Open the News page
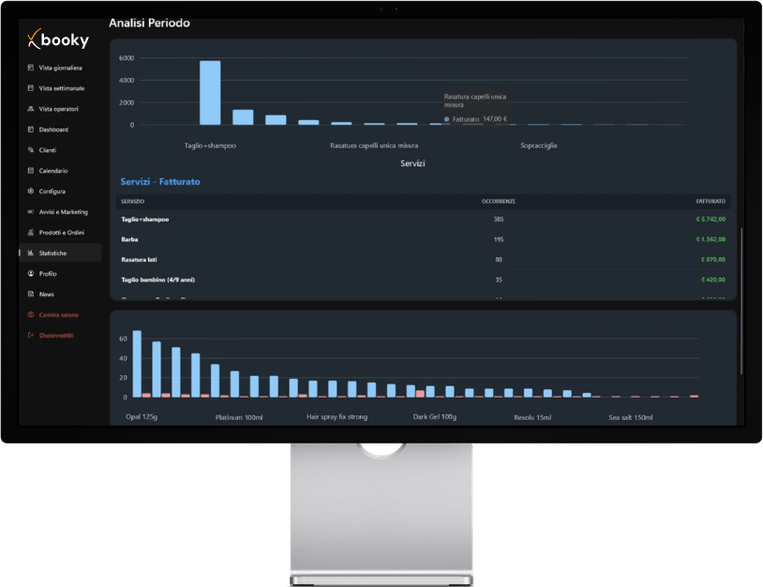 coord(46,294)
